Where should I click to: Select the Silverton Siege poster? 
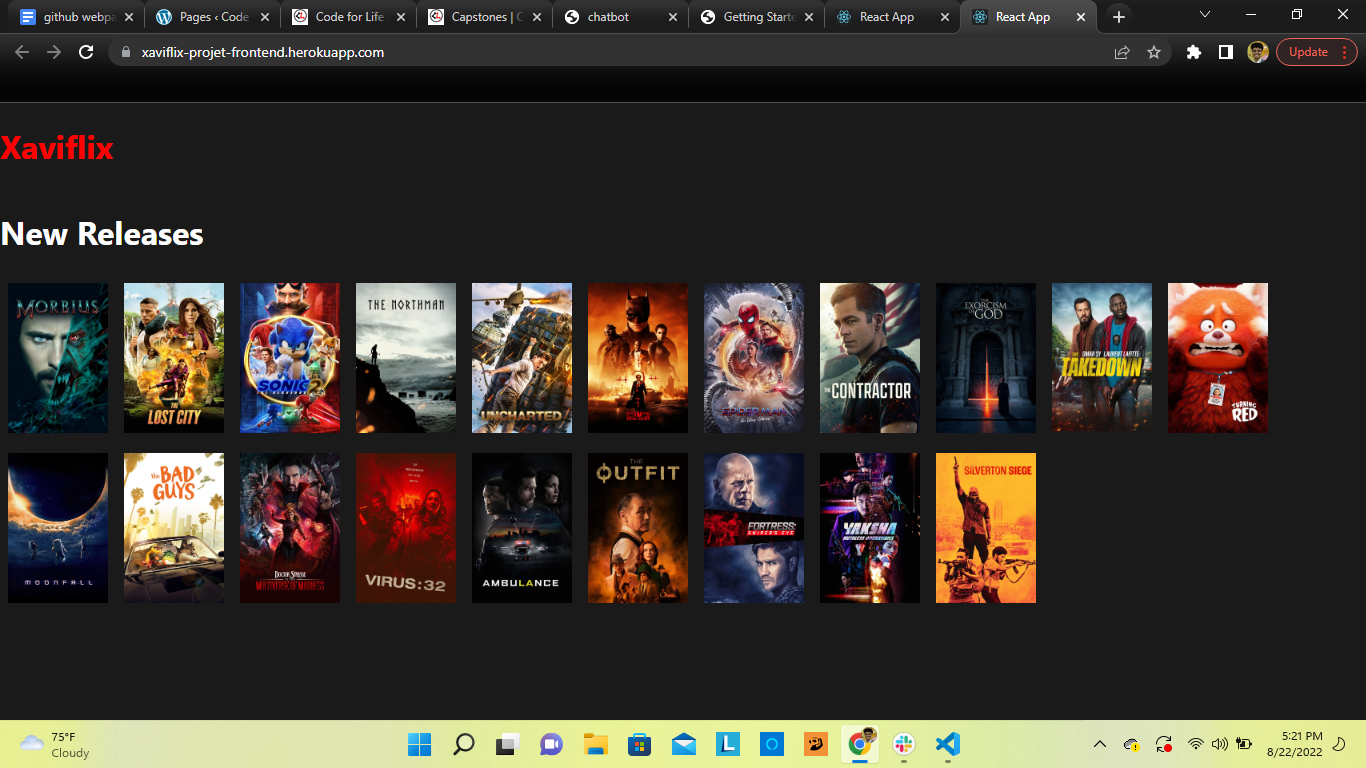click(986, 528)
